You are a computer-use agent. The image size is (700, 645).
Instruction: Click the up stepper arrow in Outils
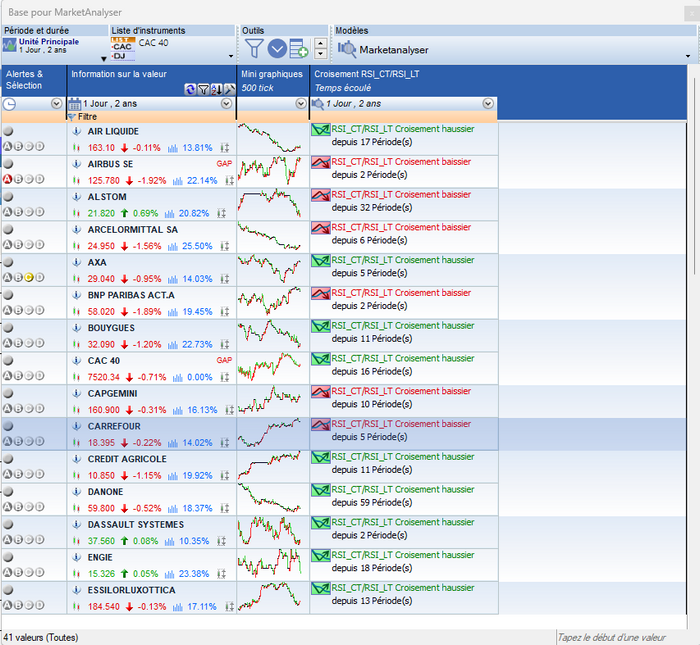pos(321,44)
